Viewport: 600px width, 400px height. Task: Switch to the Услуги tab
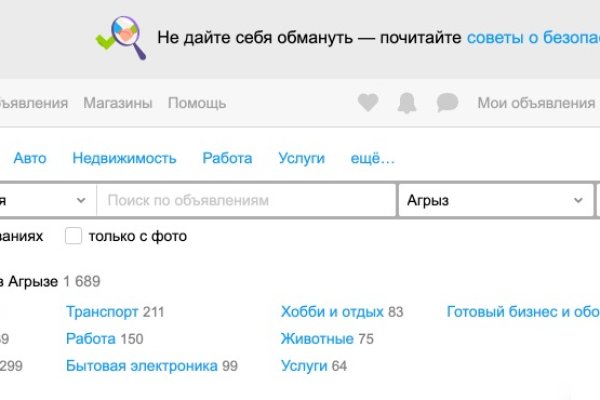click(x=301, y=158)
